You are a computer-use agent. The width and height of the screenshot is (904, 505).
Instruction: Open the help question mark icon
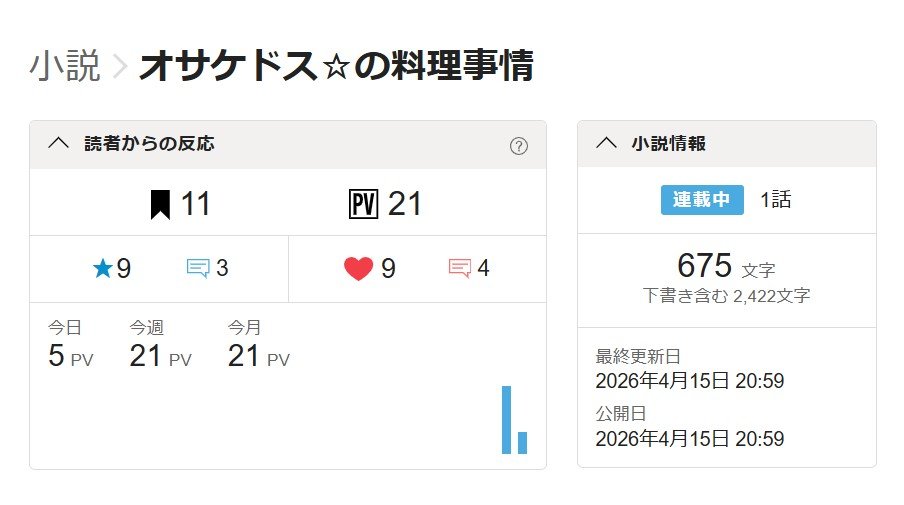tap(518, 146)
